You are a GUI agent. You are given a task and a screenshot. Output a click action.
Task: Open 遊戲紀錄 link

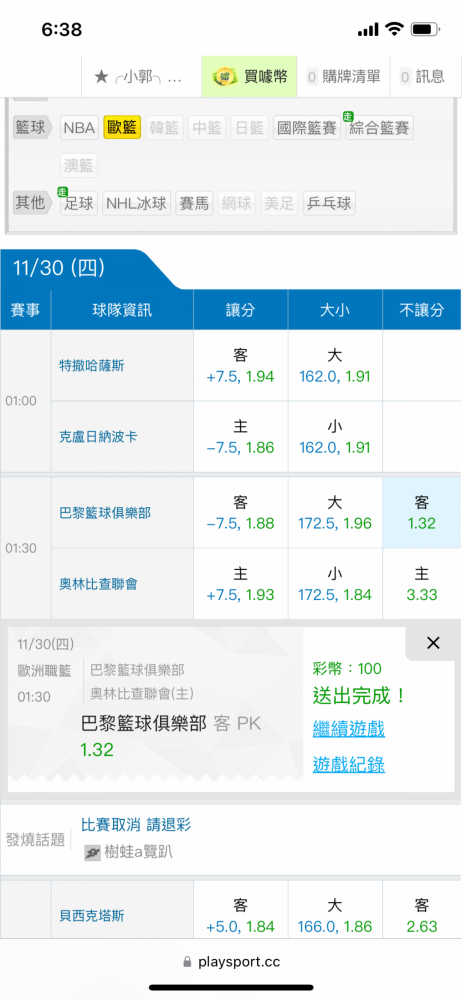(349, 764)
